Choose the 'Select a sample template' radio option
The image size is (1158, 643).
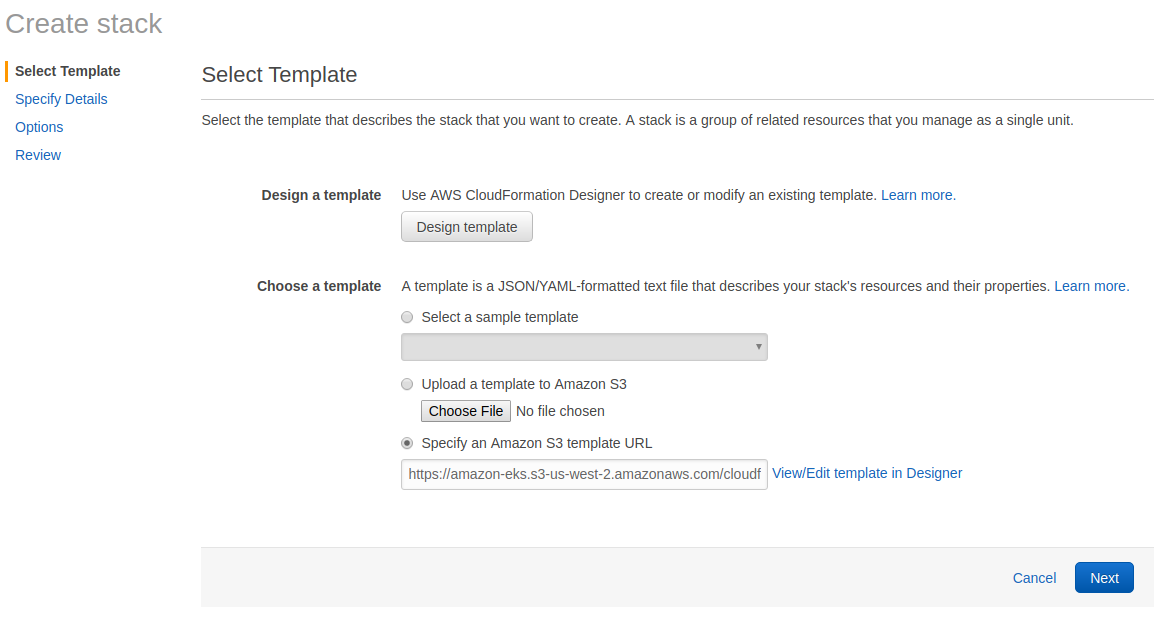pyautogui.click(x=407, y=317)
